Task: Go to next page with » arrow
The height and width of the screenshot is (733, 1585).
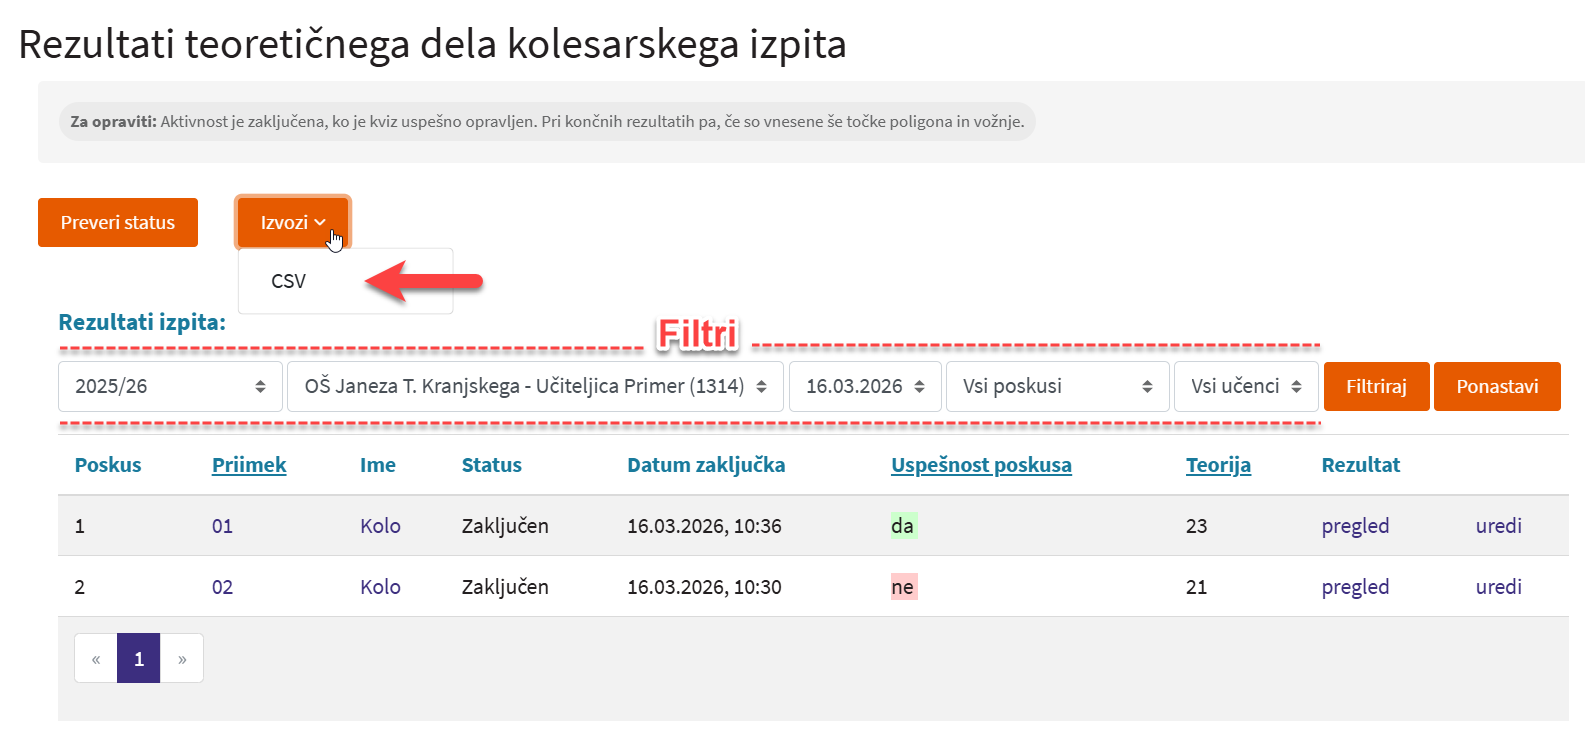Action: point(182,659)
